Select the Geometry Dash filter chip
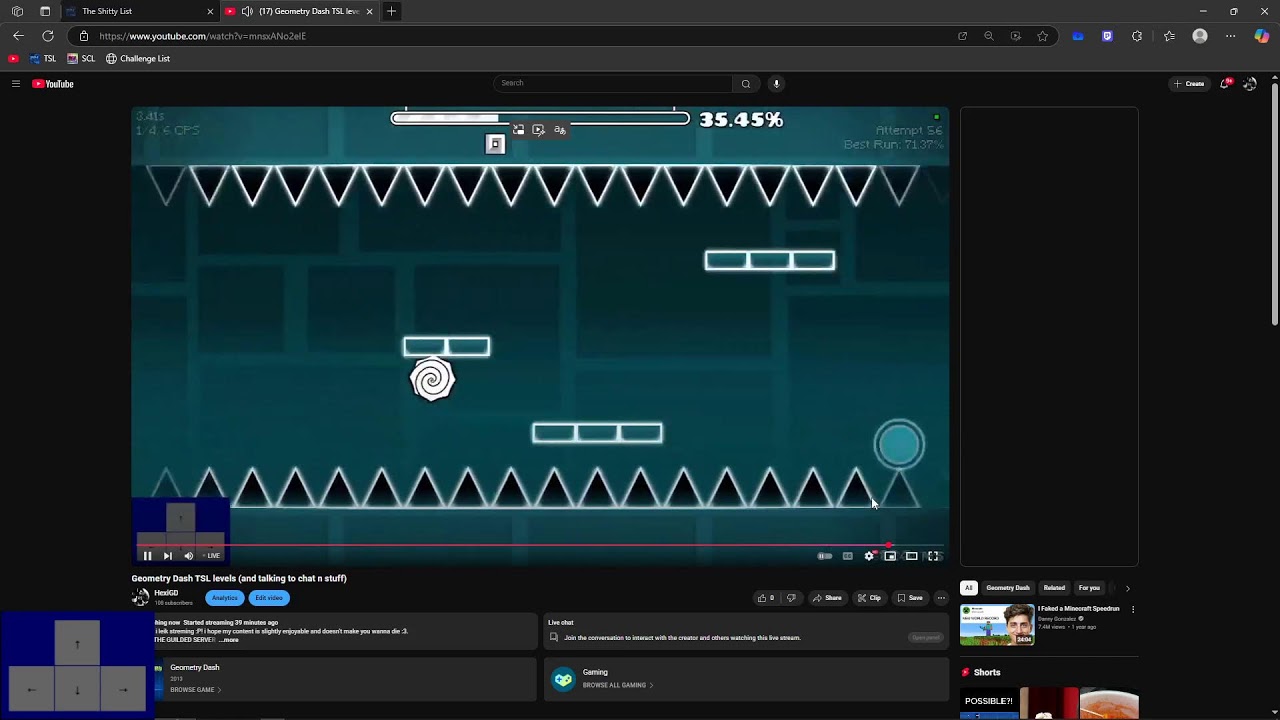 coord(1008,588)
